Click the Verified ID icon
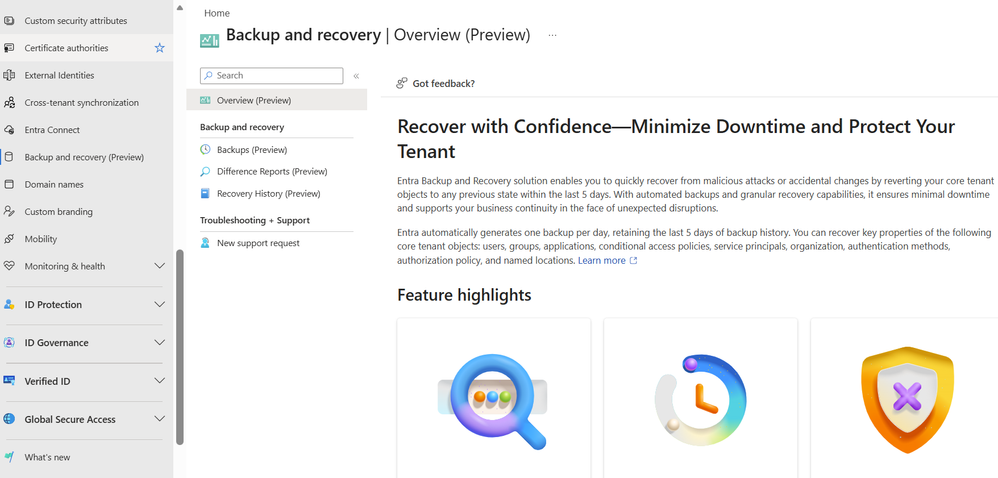Screen dimensions: 998x478 coord(9,381)
